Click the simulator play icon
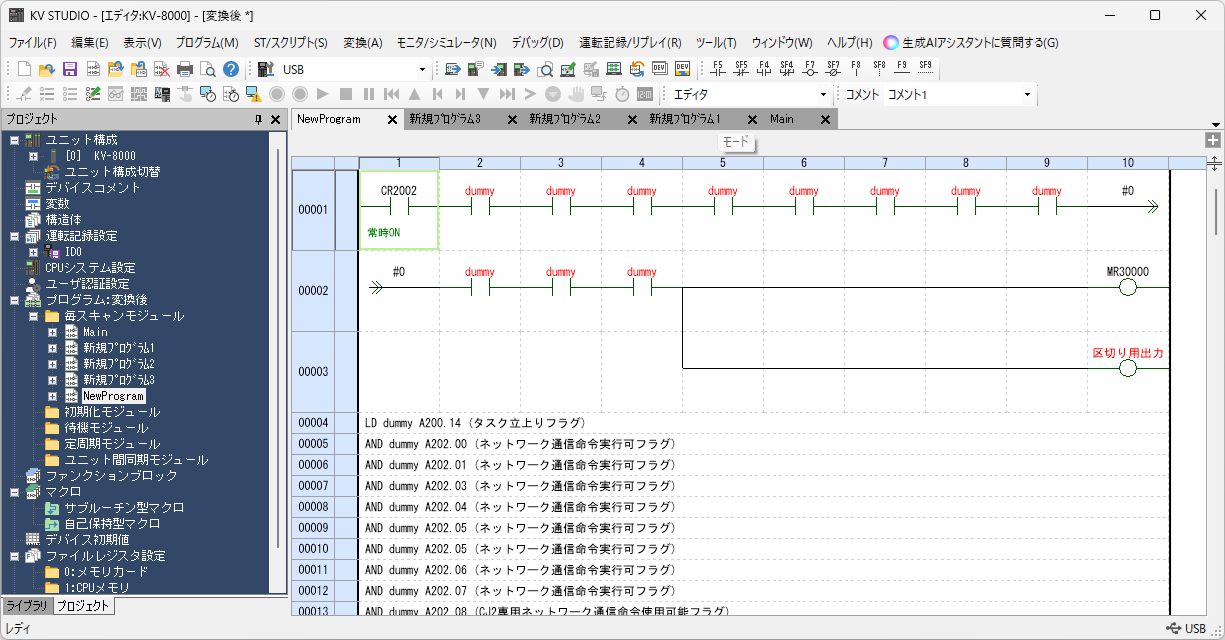This screenshot has height=640, width=1225. pyautogui.click(x=322, y=94)
